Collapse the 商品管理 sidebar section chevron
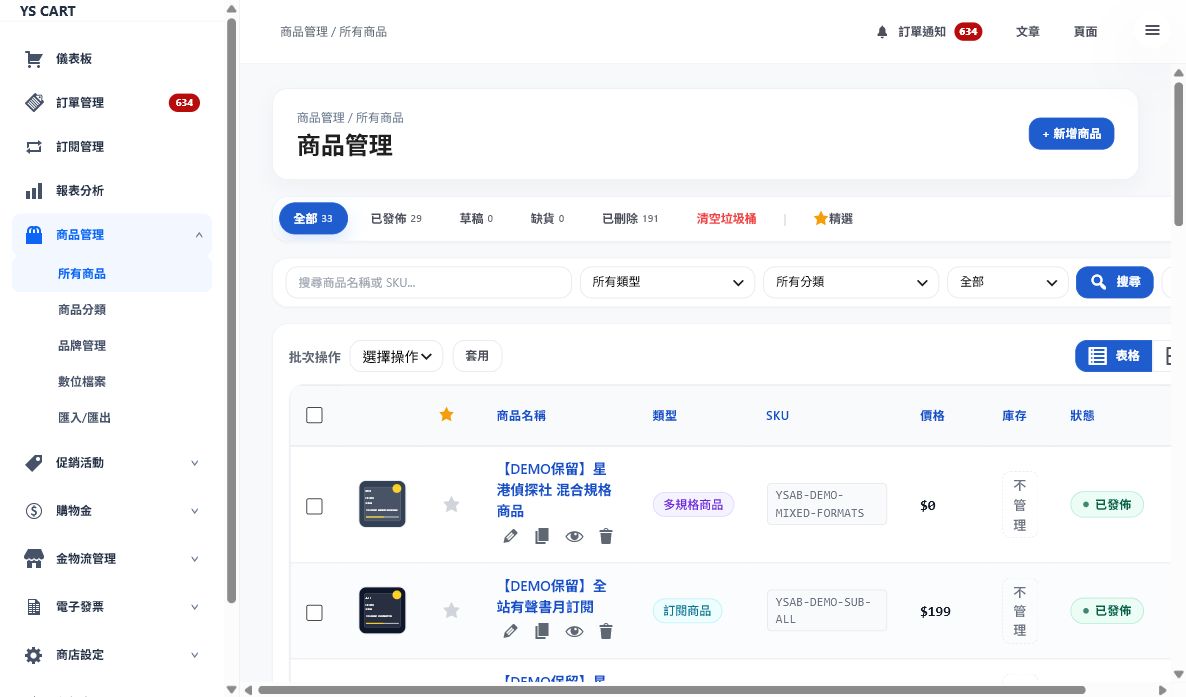This screenshot has width=1186, height=697. click(x=199, y=235)
